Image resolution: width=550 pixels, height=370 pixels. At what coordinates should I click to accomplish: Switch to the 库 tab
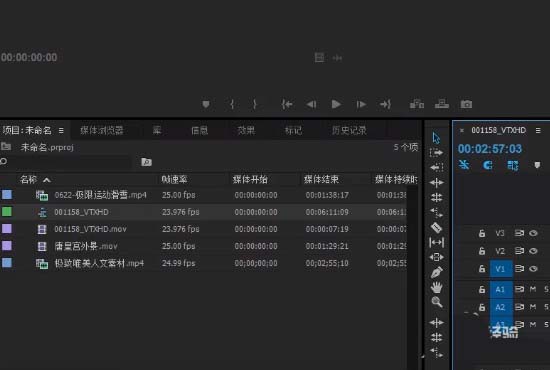157,130
